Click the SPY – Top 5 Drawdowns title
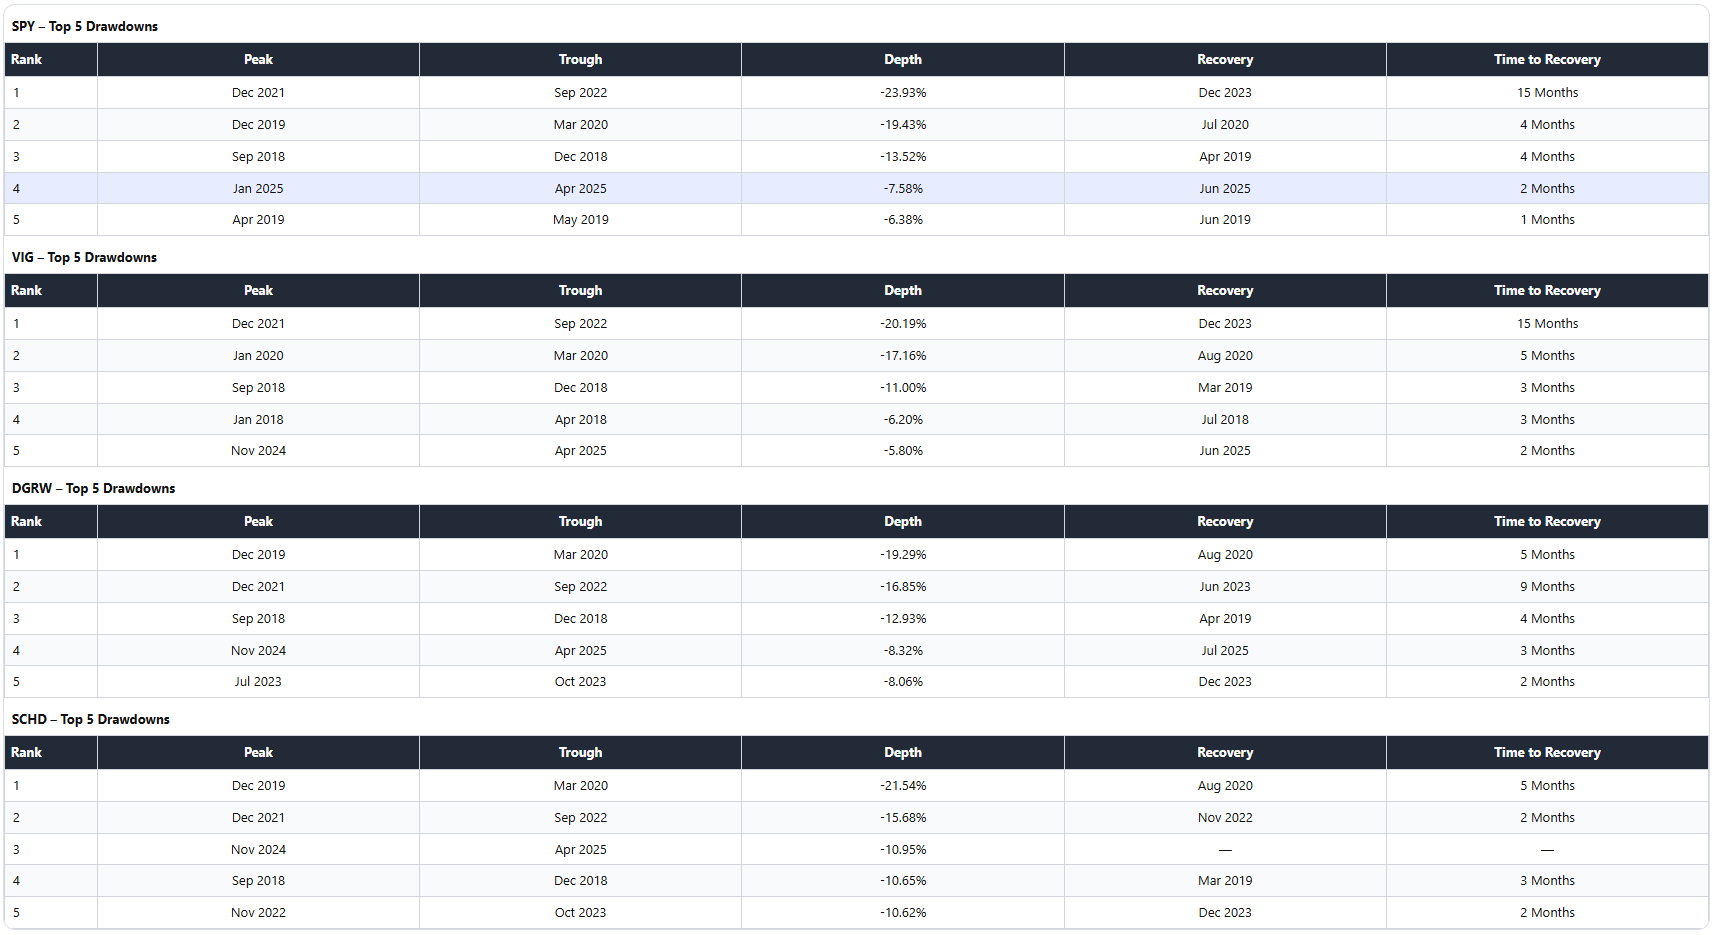The height and width of the screenshot is (935, 1714). (85, 27)
